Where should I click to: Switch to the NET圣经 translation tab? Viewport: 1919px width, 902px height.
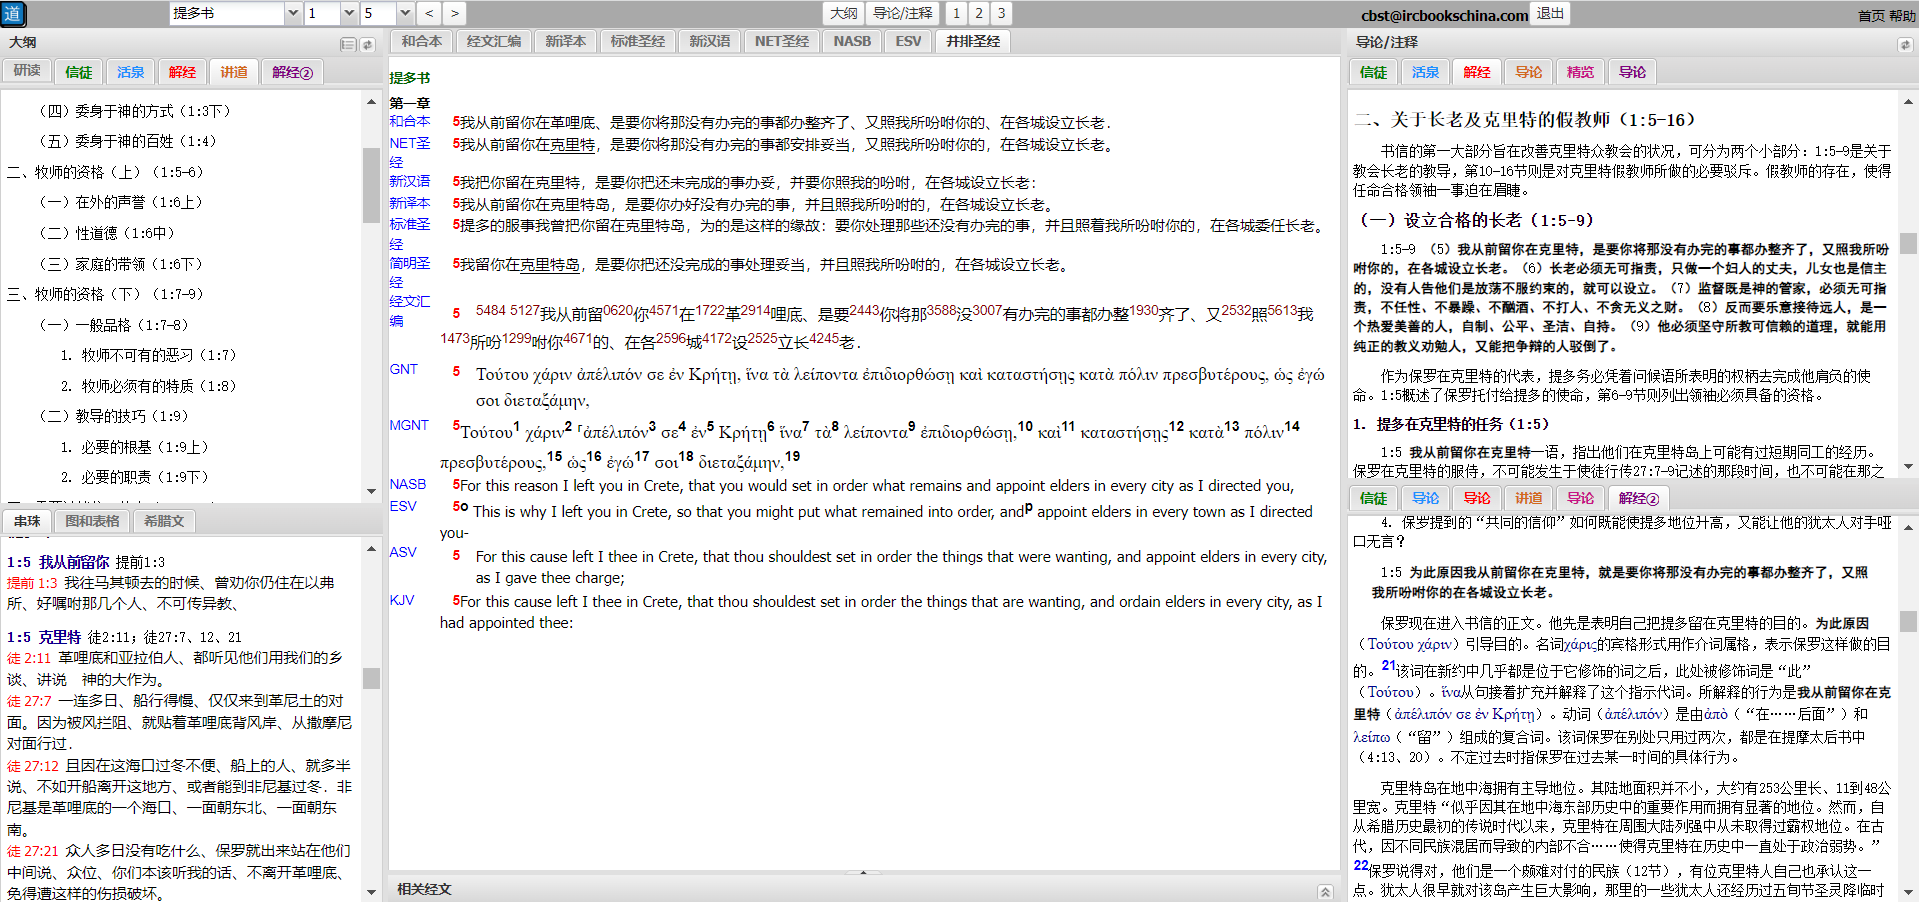point(781,41)
